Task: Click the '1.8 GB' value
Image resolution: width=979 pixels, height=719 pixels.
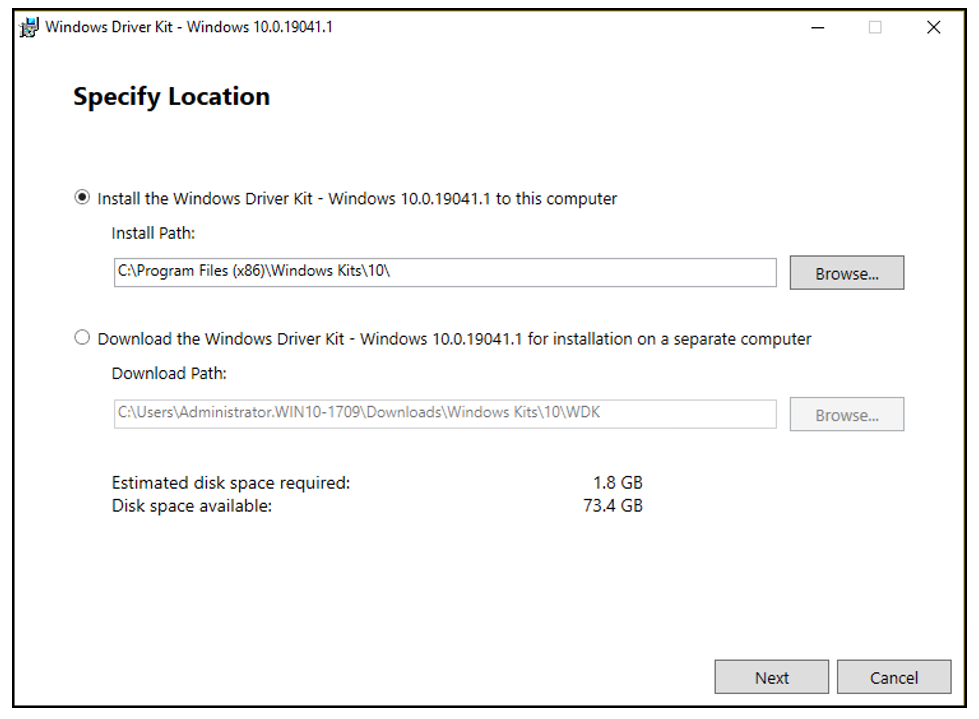Action: coord(617,483)
